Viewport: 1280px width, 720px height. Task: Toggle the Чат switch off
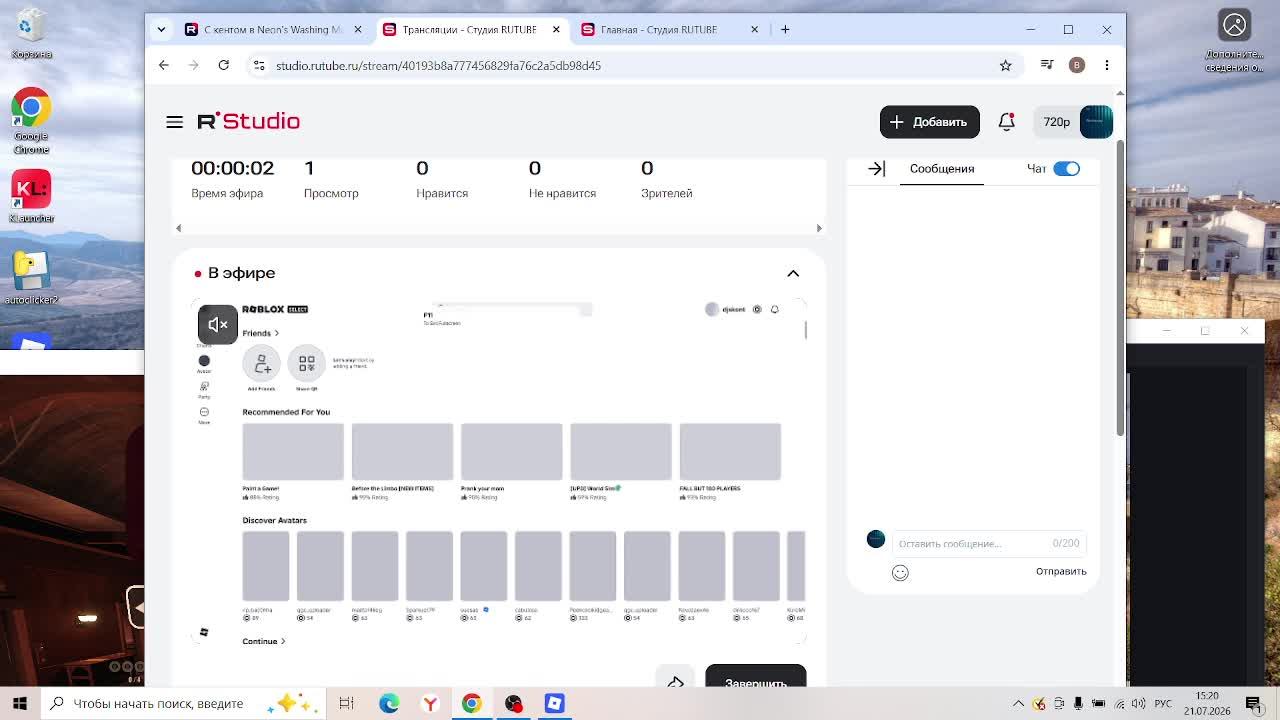click(1066, 168)
